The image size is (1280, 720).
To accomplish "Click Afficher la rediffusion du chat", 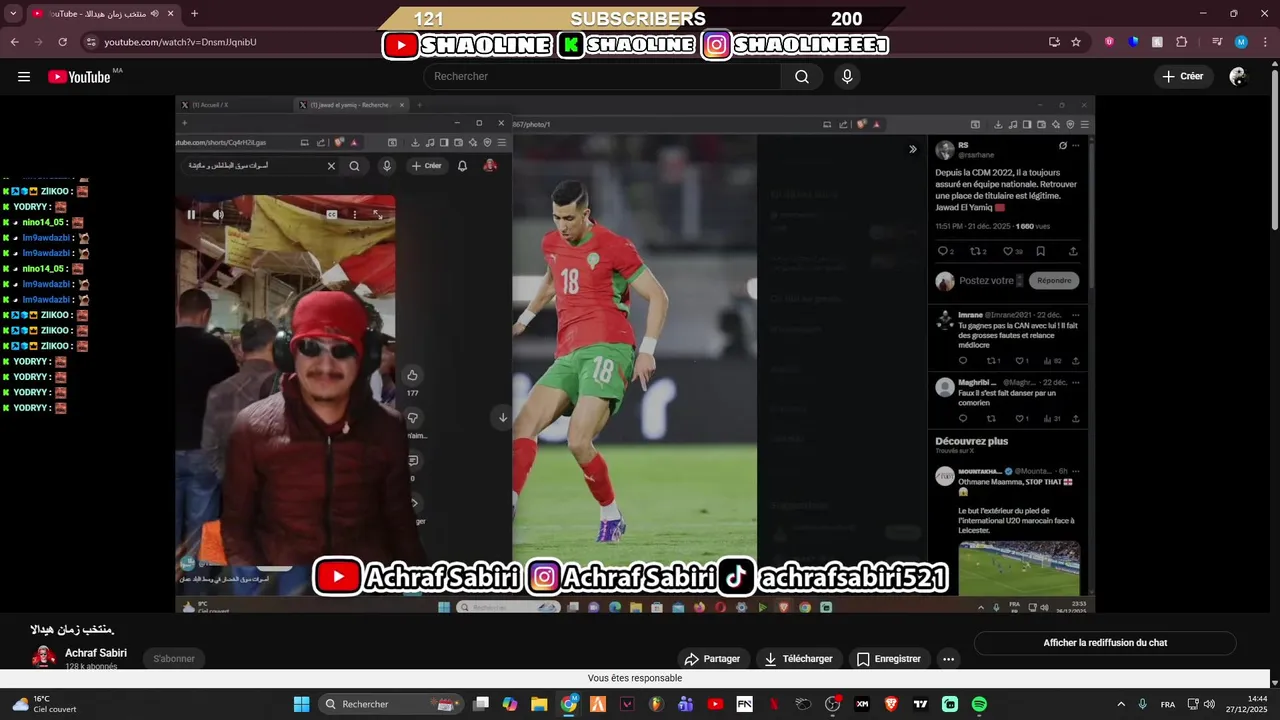I will point(1105,643).
